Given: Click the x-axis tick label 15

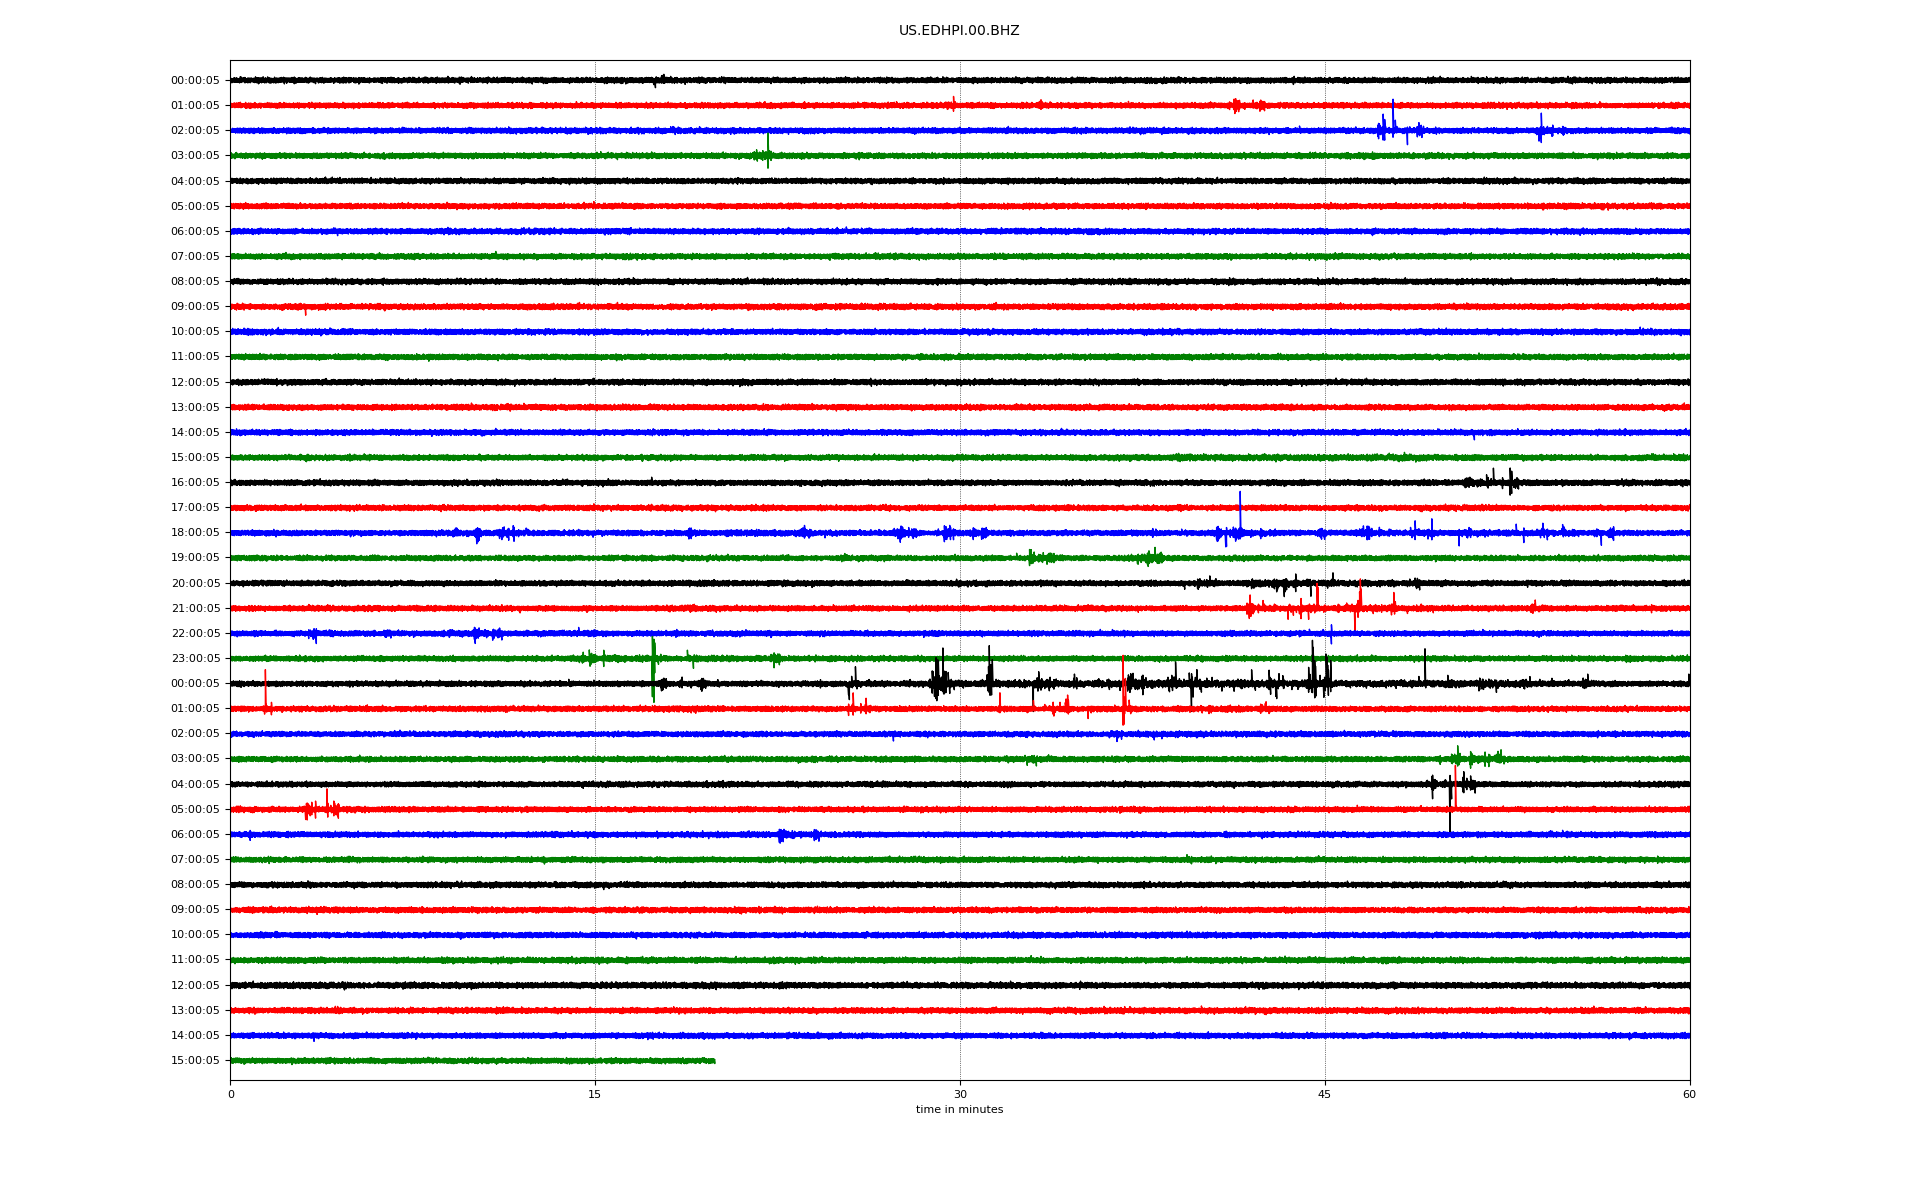Looking at the screenshot, I should 595,1094.
